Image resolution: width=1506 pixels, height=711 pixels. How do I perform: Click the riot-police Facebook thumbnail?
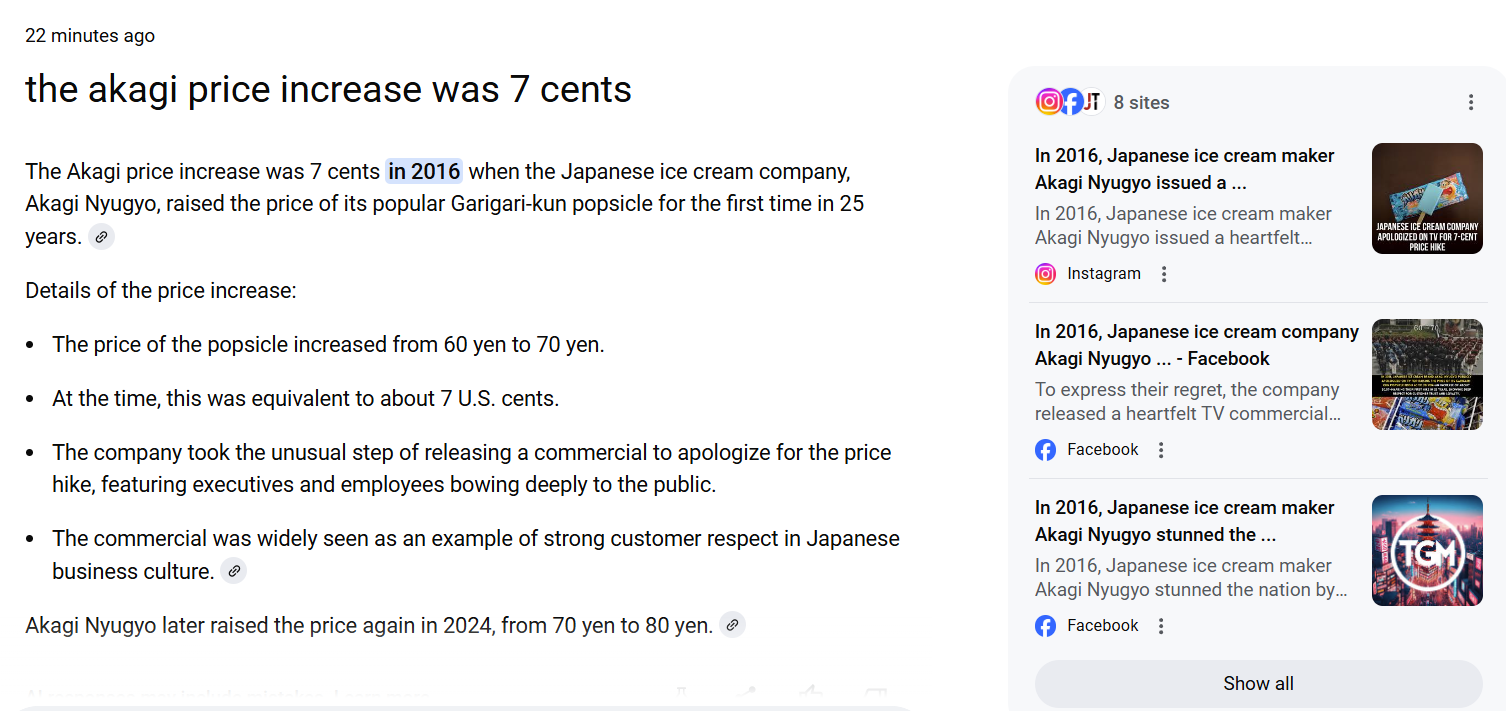(x=1427, y=374)
